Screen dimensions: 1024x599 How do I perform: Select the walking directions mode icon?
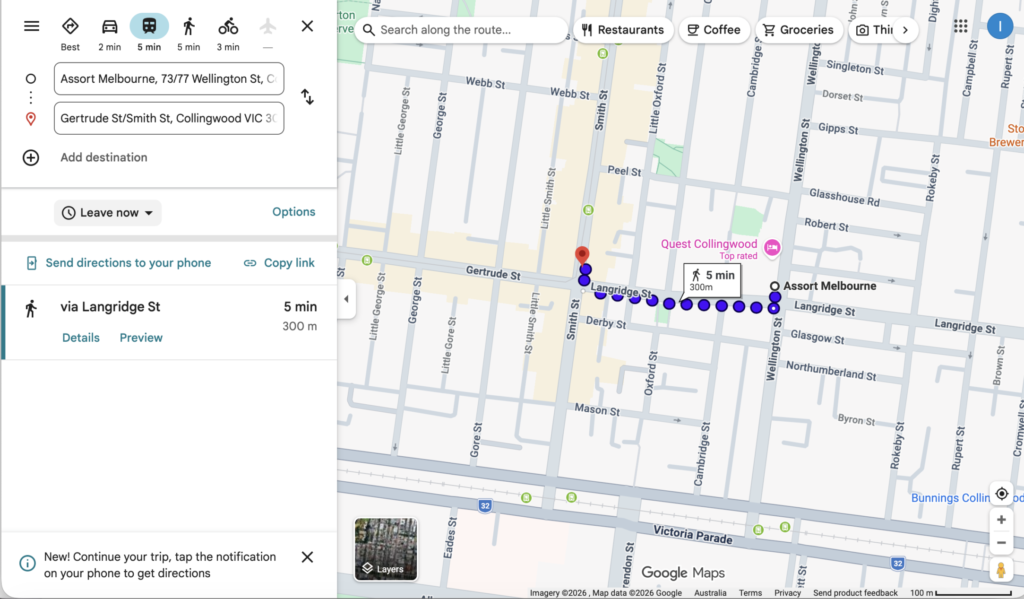pos(190,26)
